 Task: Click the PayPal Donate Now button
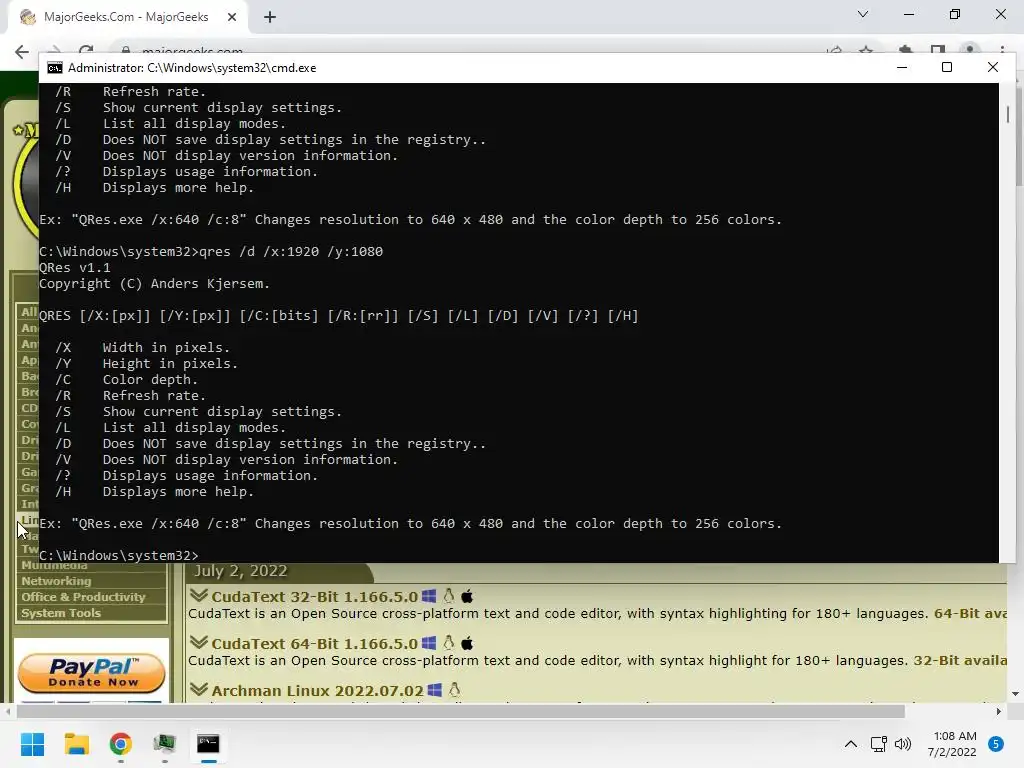91,673
